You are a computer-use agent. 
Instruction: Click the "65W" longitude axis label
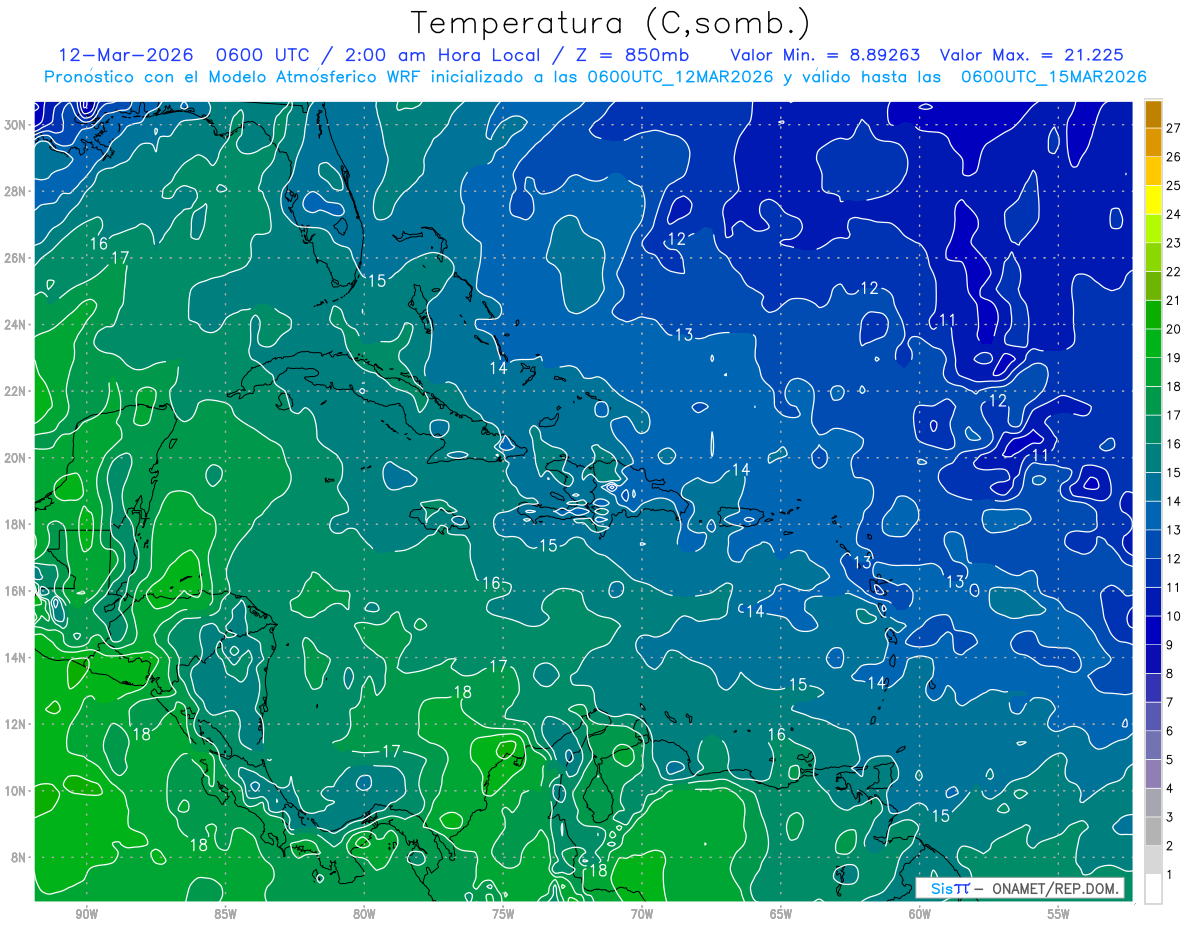781,914
